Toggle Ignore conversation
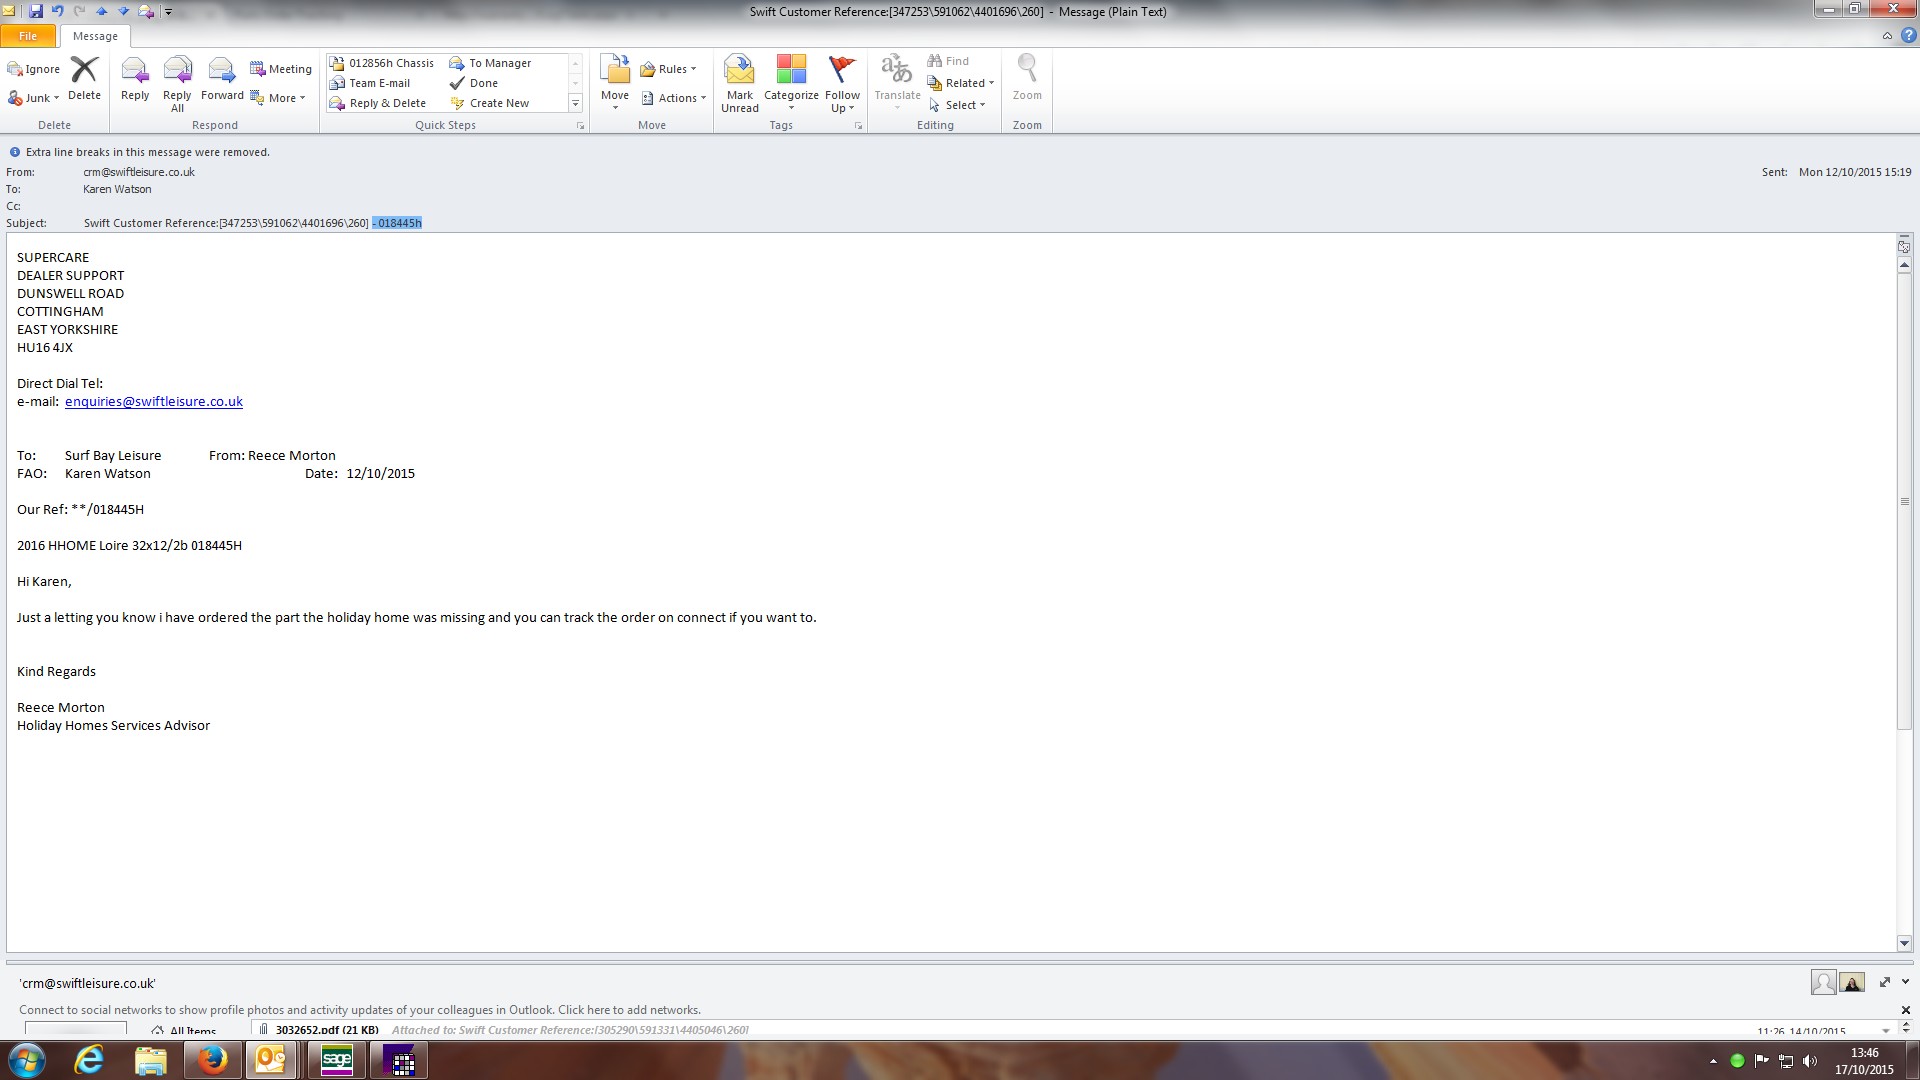This screenshot has height=1080, width=1920. 34,69
